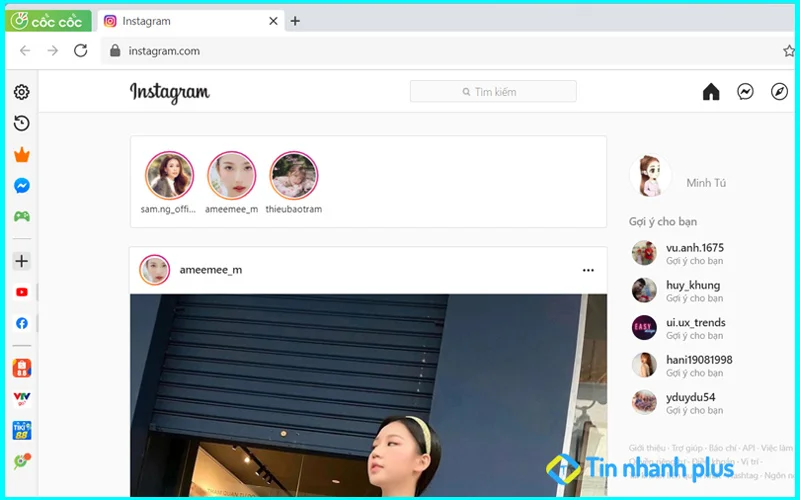This screenshot has width=800, height=500.
Task: Click vu.anh.1675 profile picture
Action: (x=644, y=253)
